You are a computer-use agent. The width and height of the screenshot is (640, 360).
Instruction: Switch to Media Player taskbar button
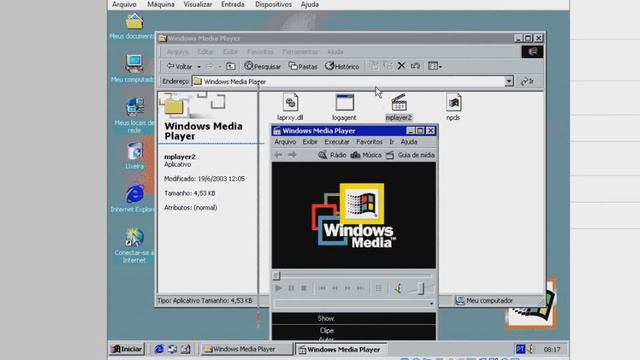pyautogui.click(x=341, y=349)
